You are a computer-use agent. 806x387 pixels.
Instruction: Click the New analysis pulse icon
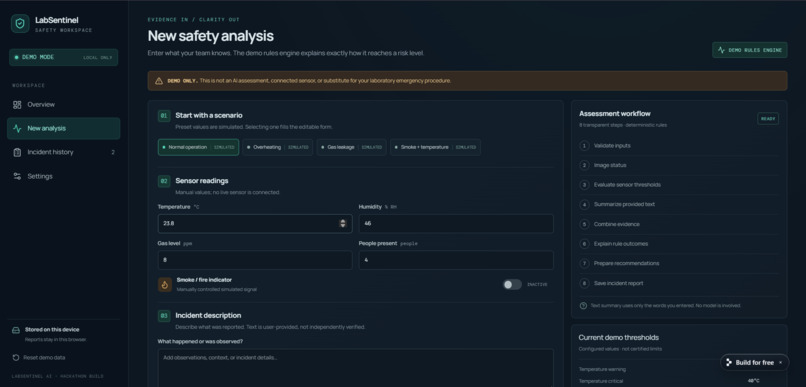[17, 128]
